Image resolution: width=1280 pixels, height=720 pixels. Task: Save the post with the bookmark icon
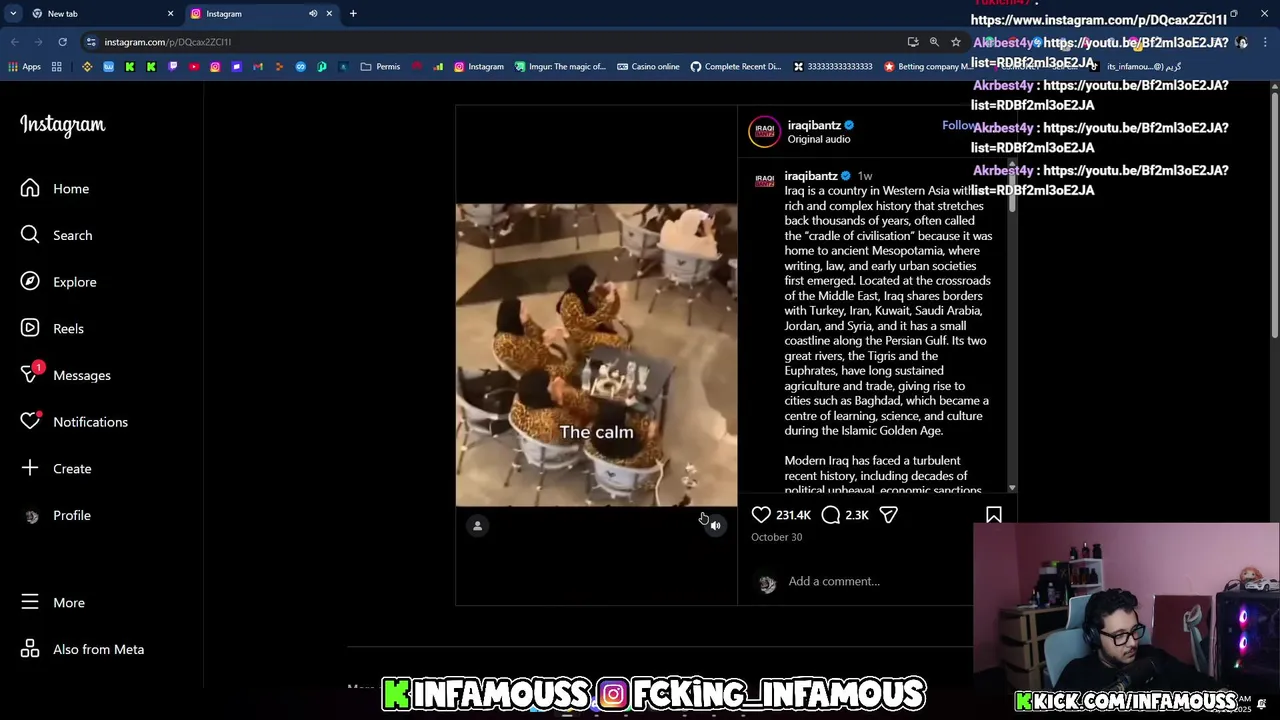click(x=993, y=514)
